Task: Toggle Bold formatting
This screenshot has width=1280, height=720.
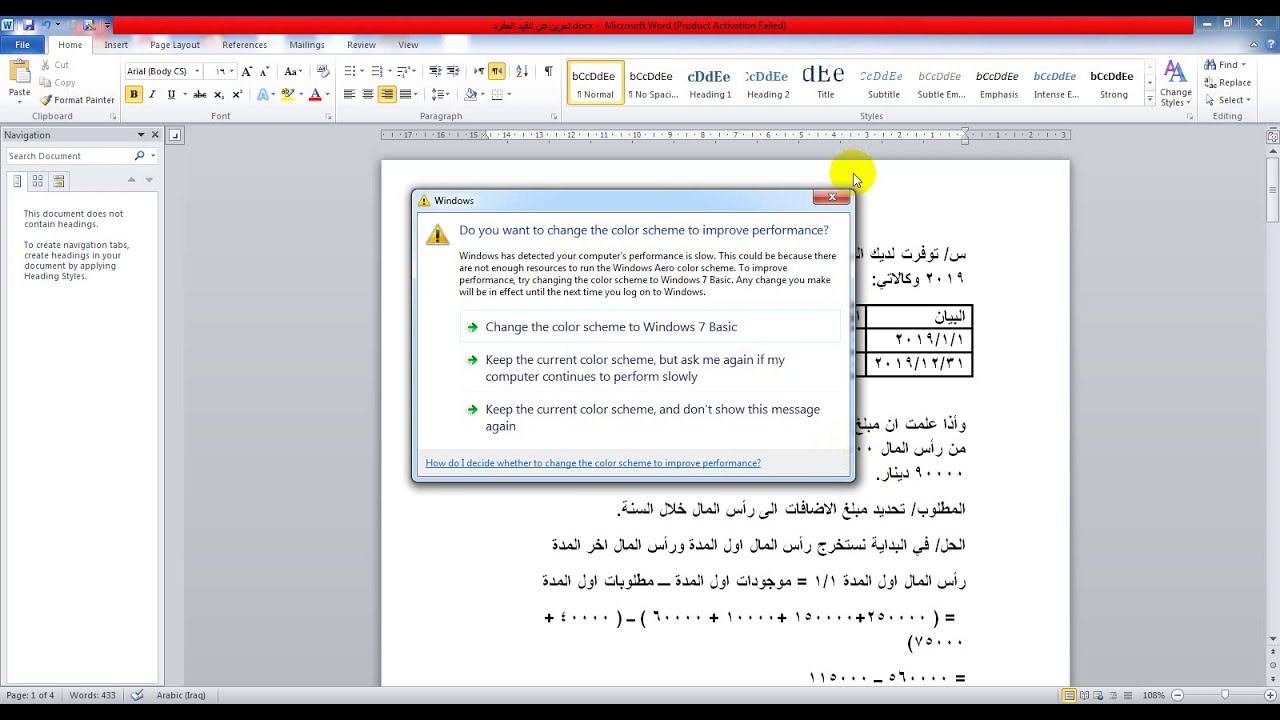Action: 133,94
